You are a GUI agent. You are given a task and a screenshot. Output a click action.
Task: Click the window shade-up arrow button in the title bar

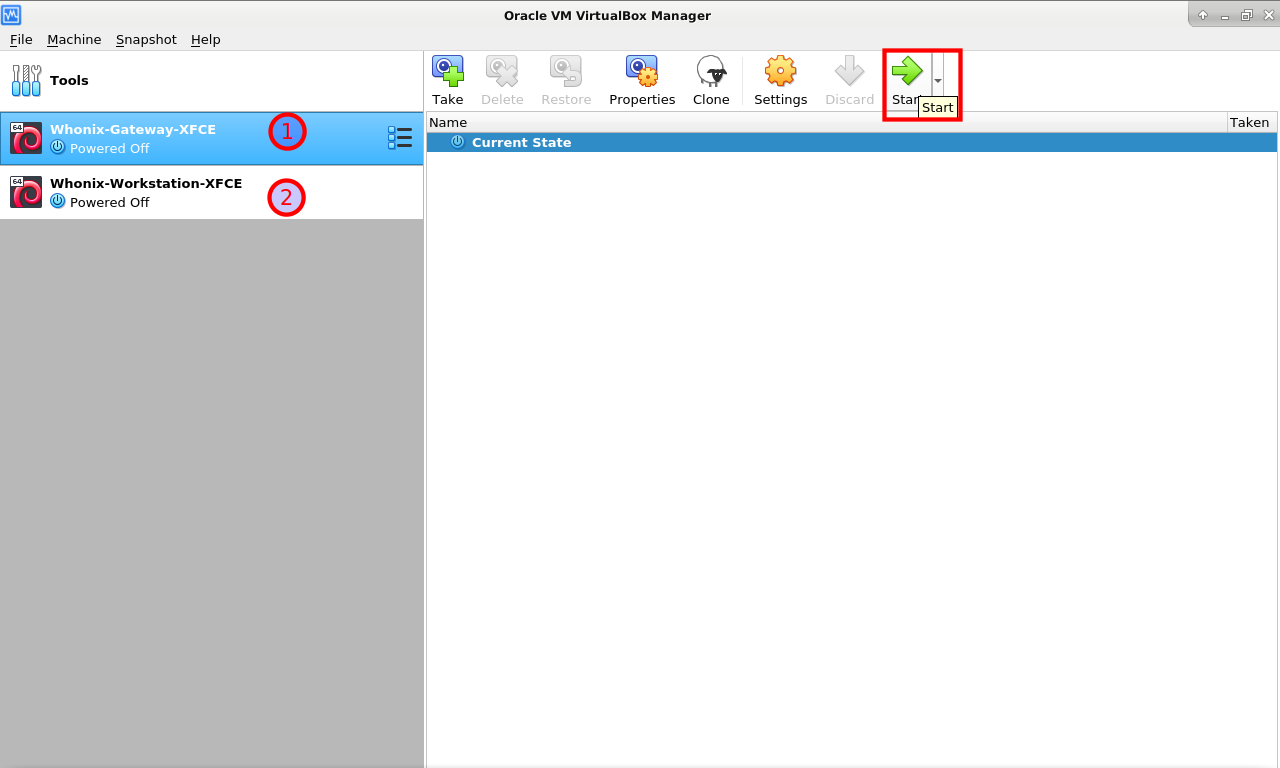1203,15
